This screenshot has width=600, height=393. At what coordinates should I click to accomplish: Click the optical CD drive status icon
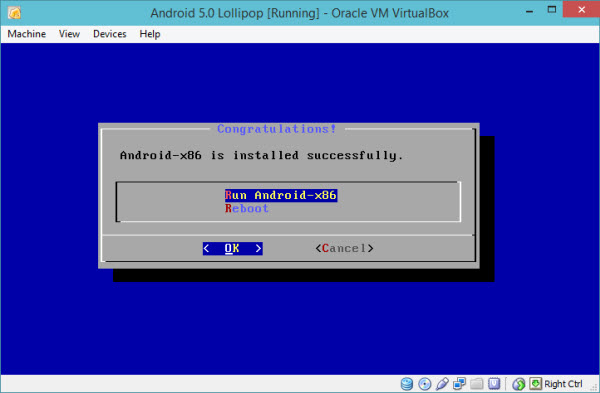424,383
